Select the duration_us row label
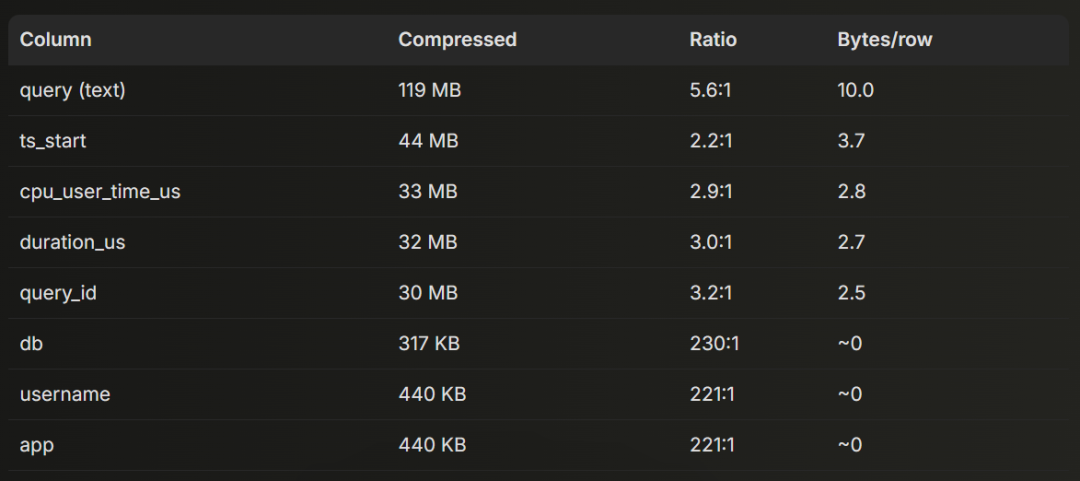1080x481 pixels. pyautogui.click(x=72, y=243)
